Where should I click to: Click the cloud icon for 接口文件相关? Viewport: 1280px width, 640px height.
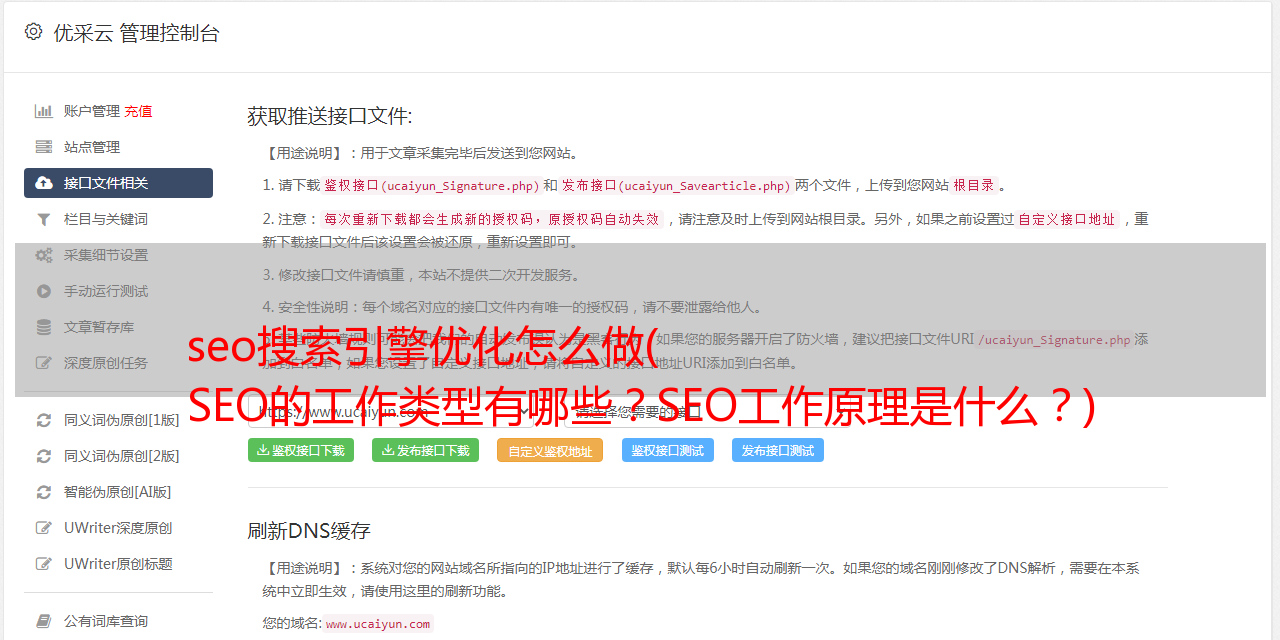click(x=44, y=183)
